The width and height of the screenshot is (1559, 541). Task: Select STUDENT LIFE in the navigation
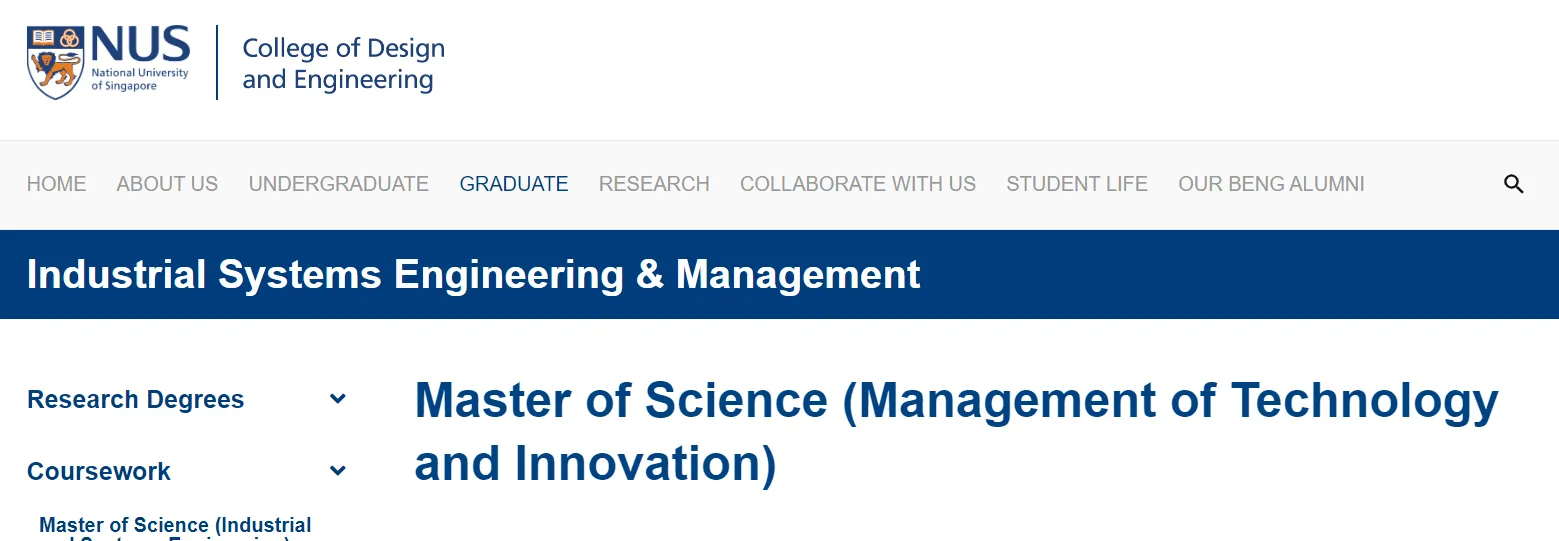tap(1077, 184)
